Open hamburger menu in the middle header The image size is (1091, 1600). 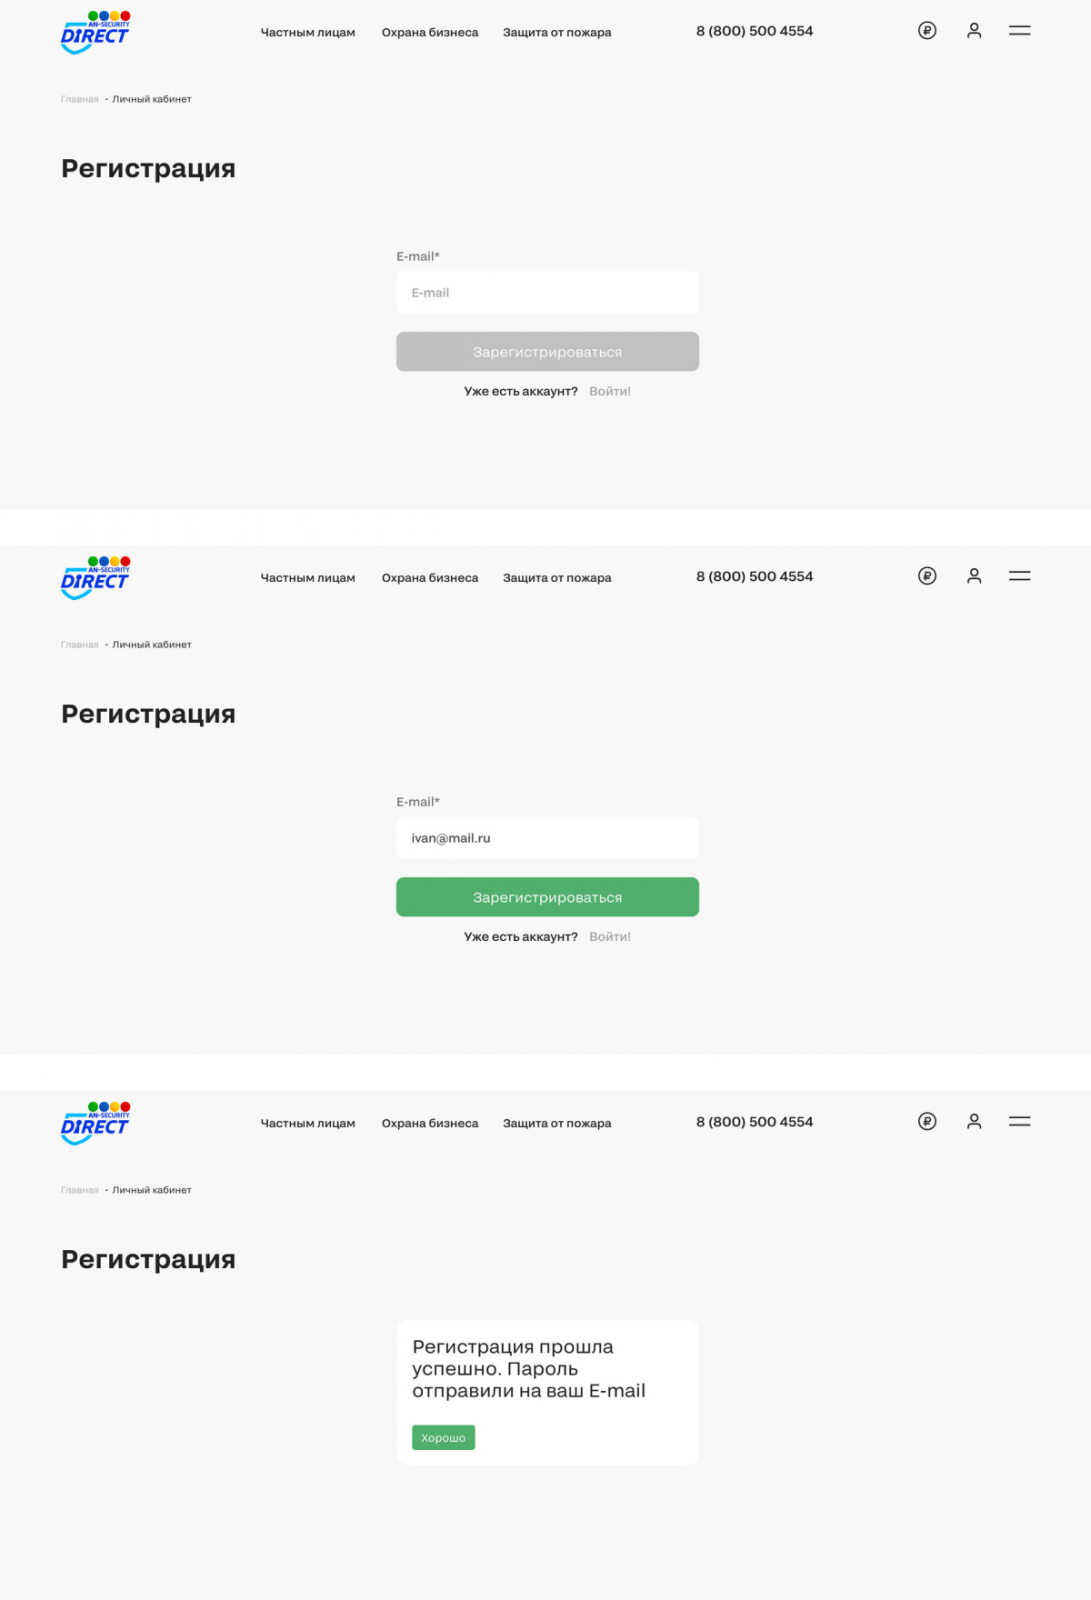tap(1019, 576)
